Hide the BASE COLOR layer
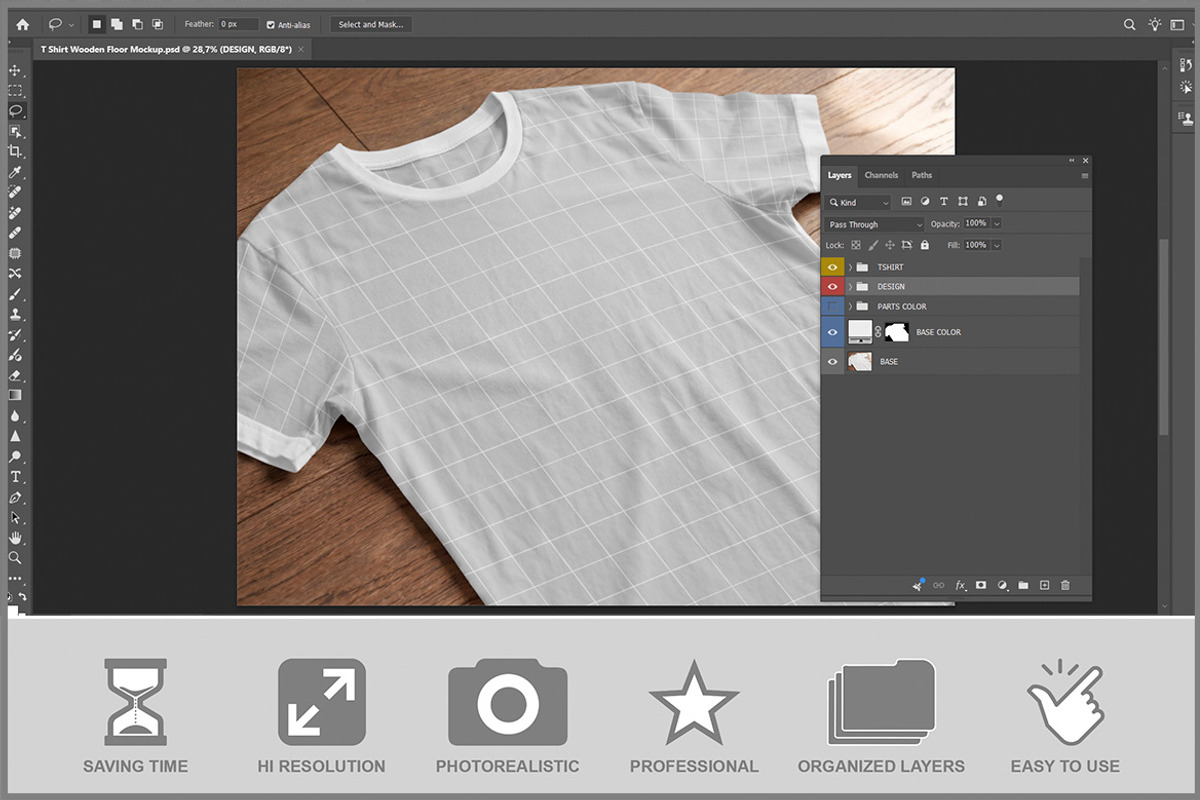Image resolution: width=1200 pixels, height=800 pixels. 832,332
